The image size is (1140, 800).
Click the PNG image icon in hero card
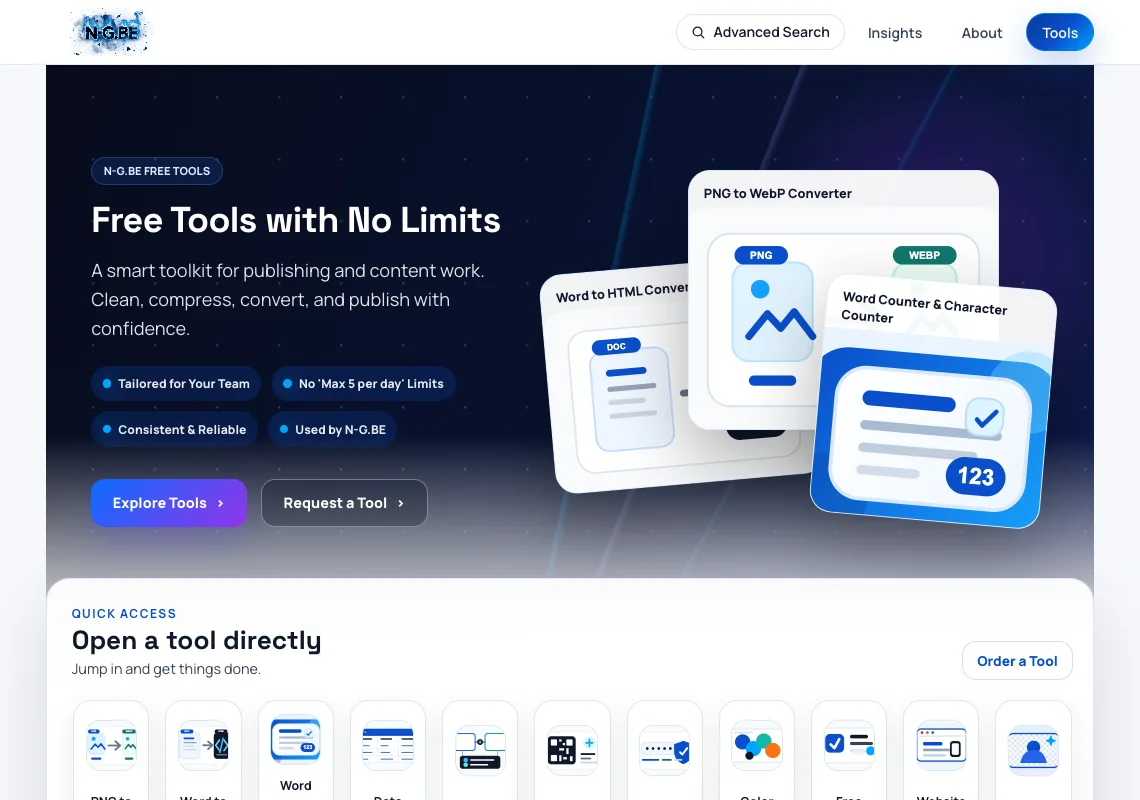773,312
